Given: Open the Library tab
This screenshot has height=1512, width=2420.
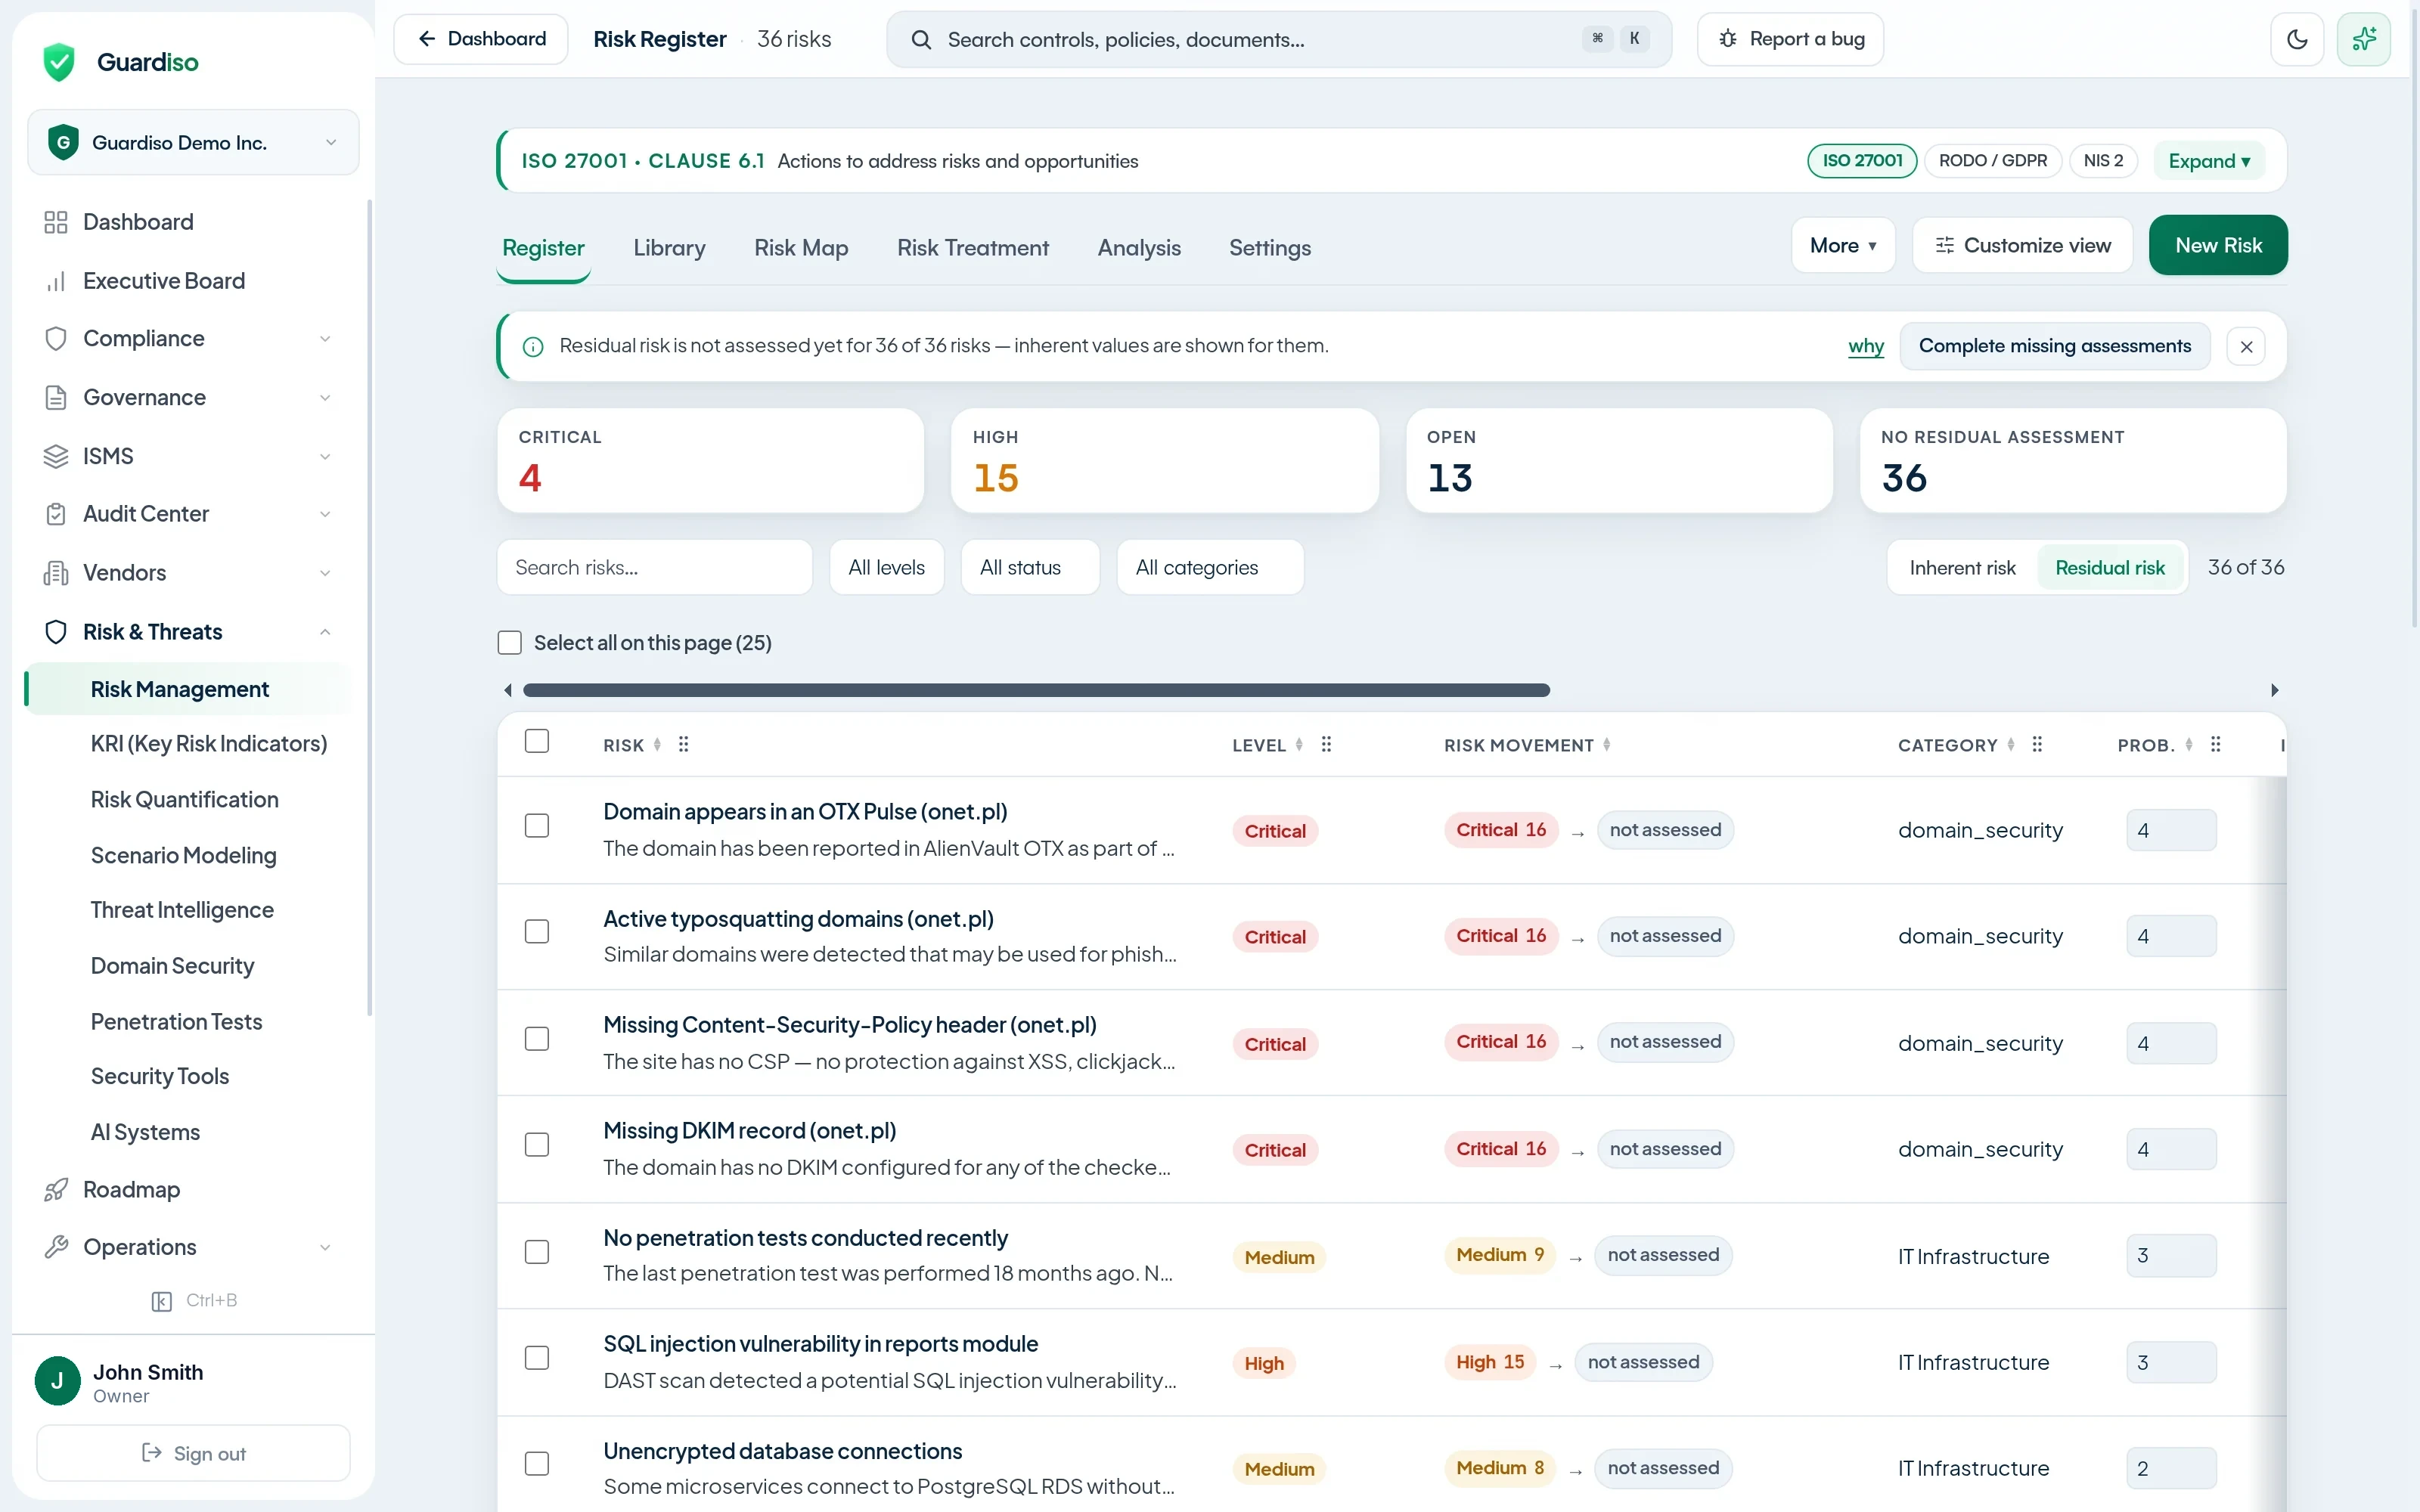Looking at the screenshot, I should [x=669, y=248].
